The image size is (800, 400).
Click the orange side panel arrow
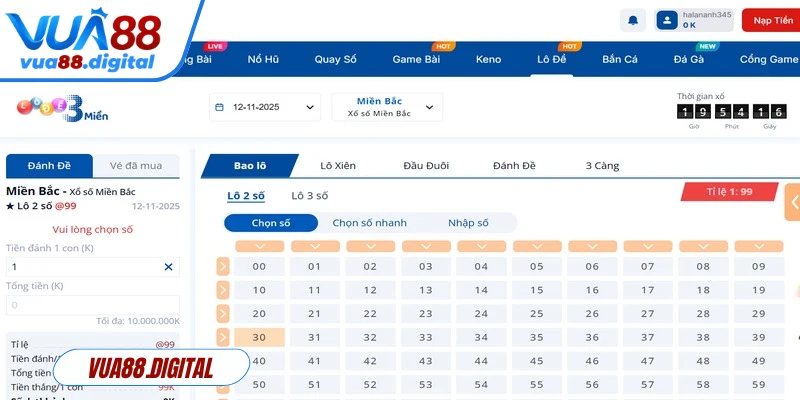pos(794,202)
